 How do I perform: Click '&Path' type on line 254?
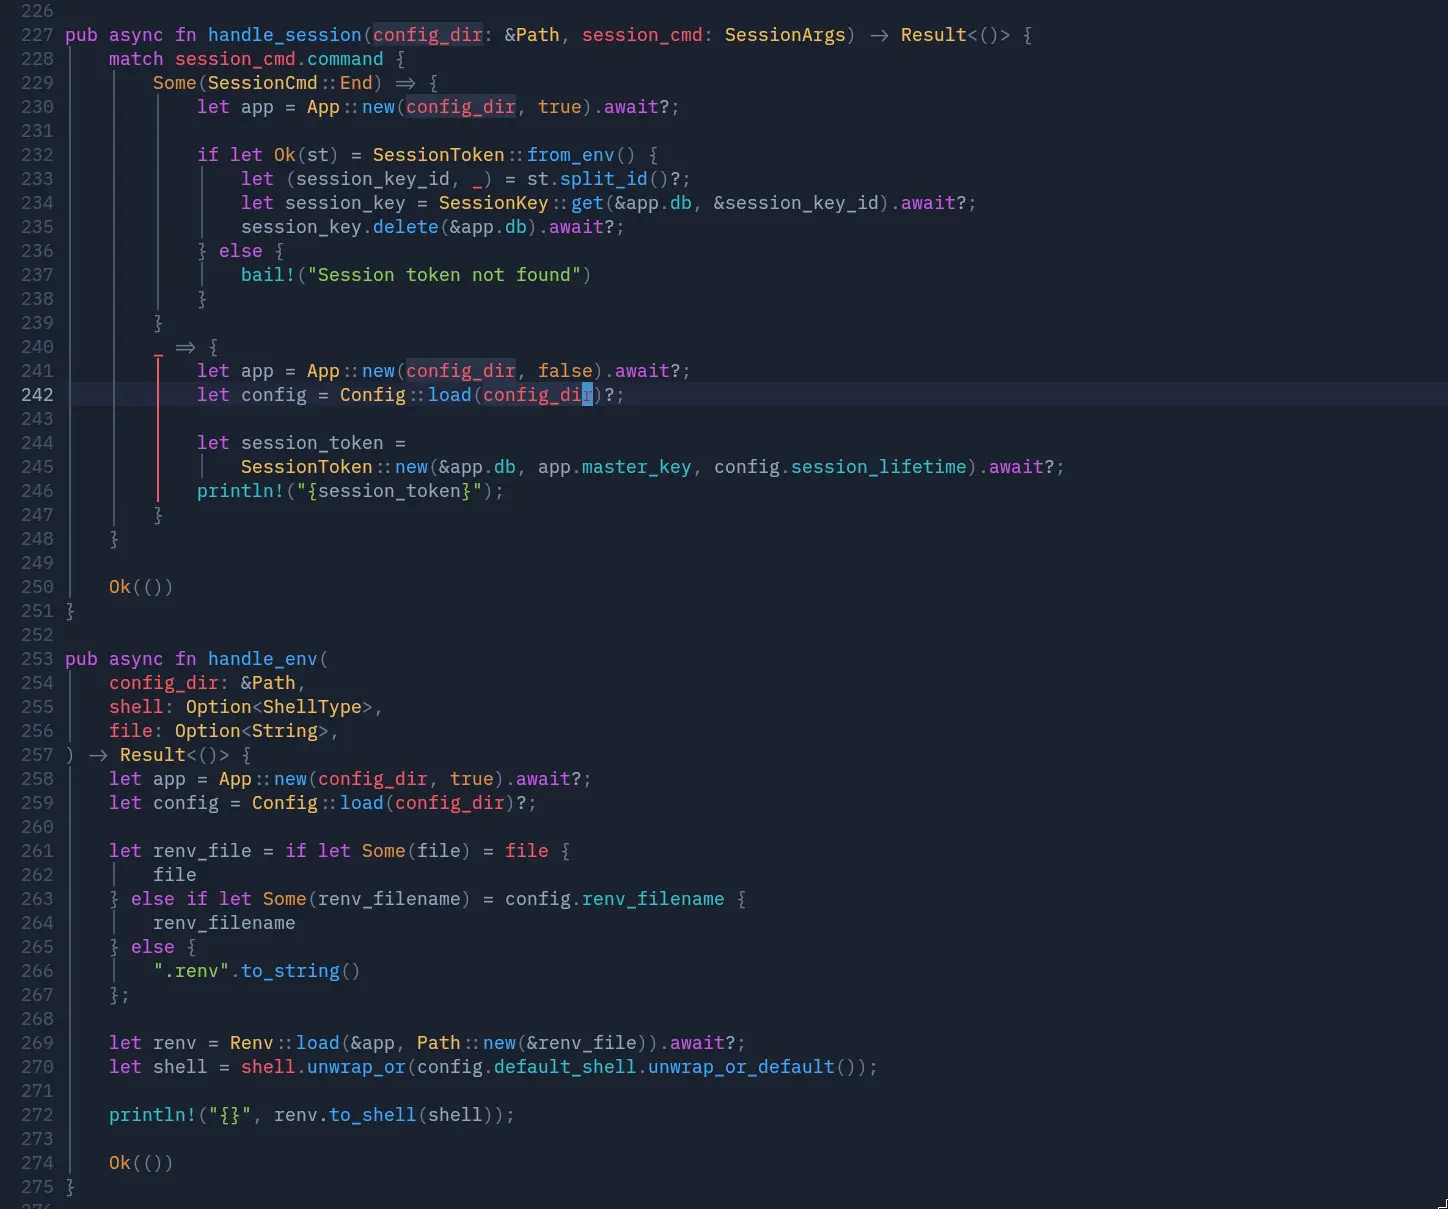[268, 683]
